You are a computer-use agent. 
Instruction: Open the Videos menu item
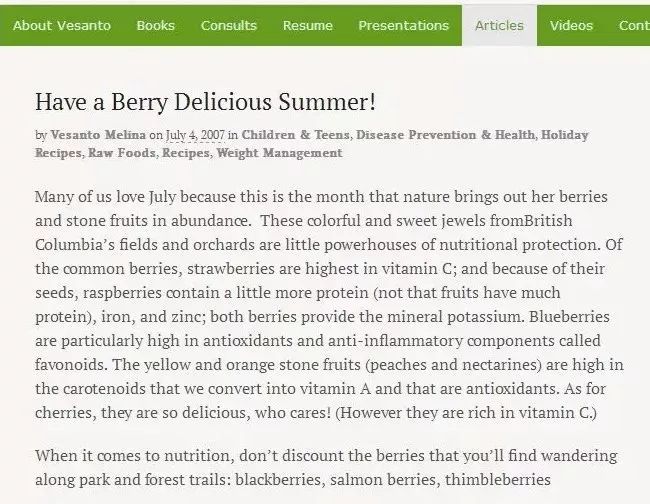pyautogui.click(x=571, y=26)
